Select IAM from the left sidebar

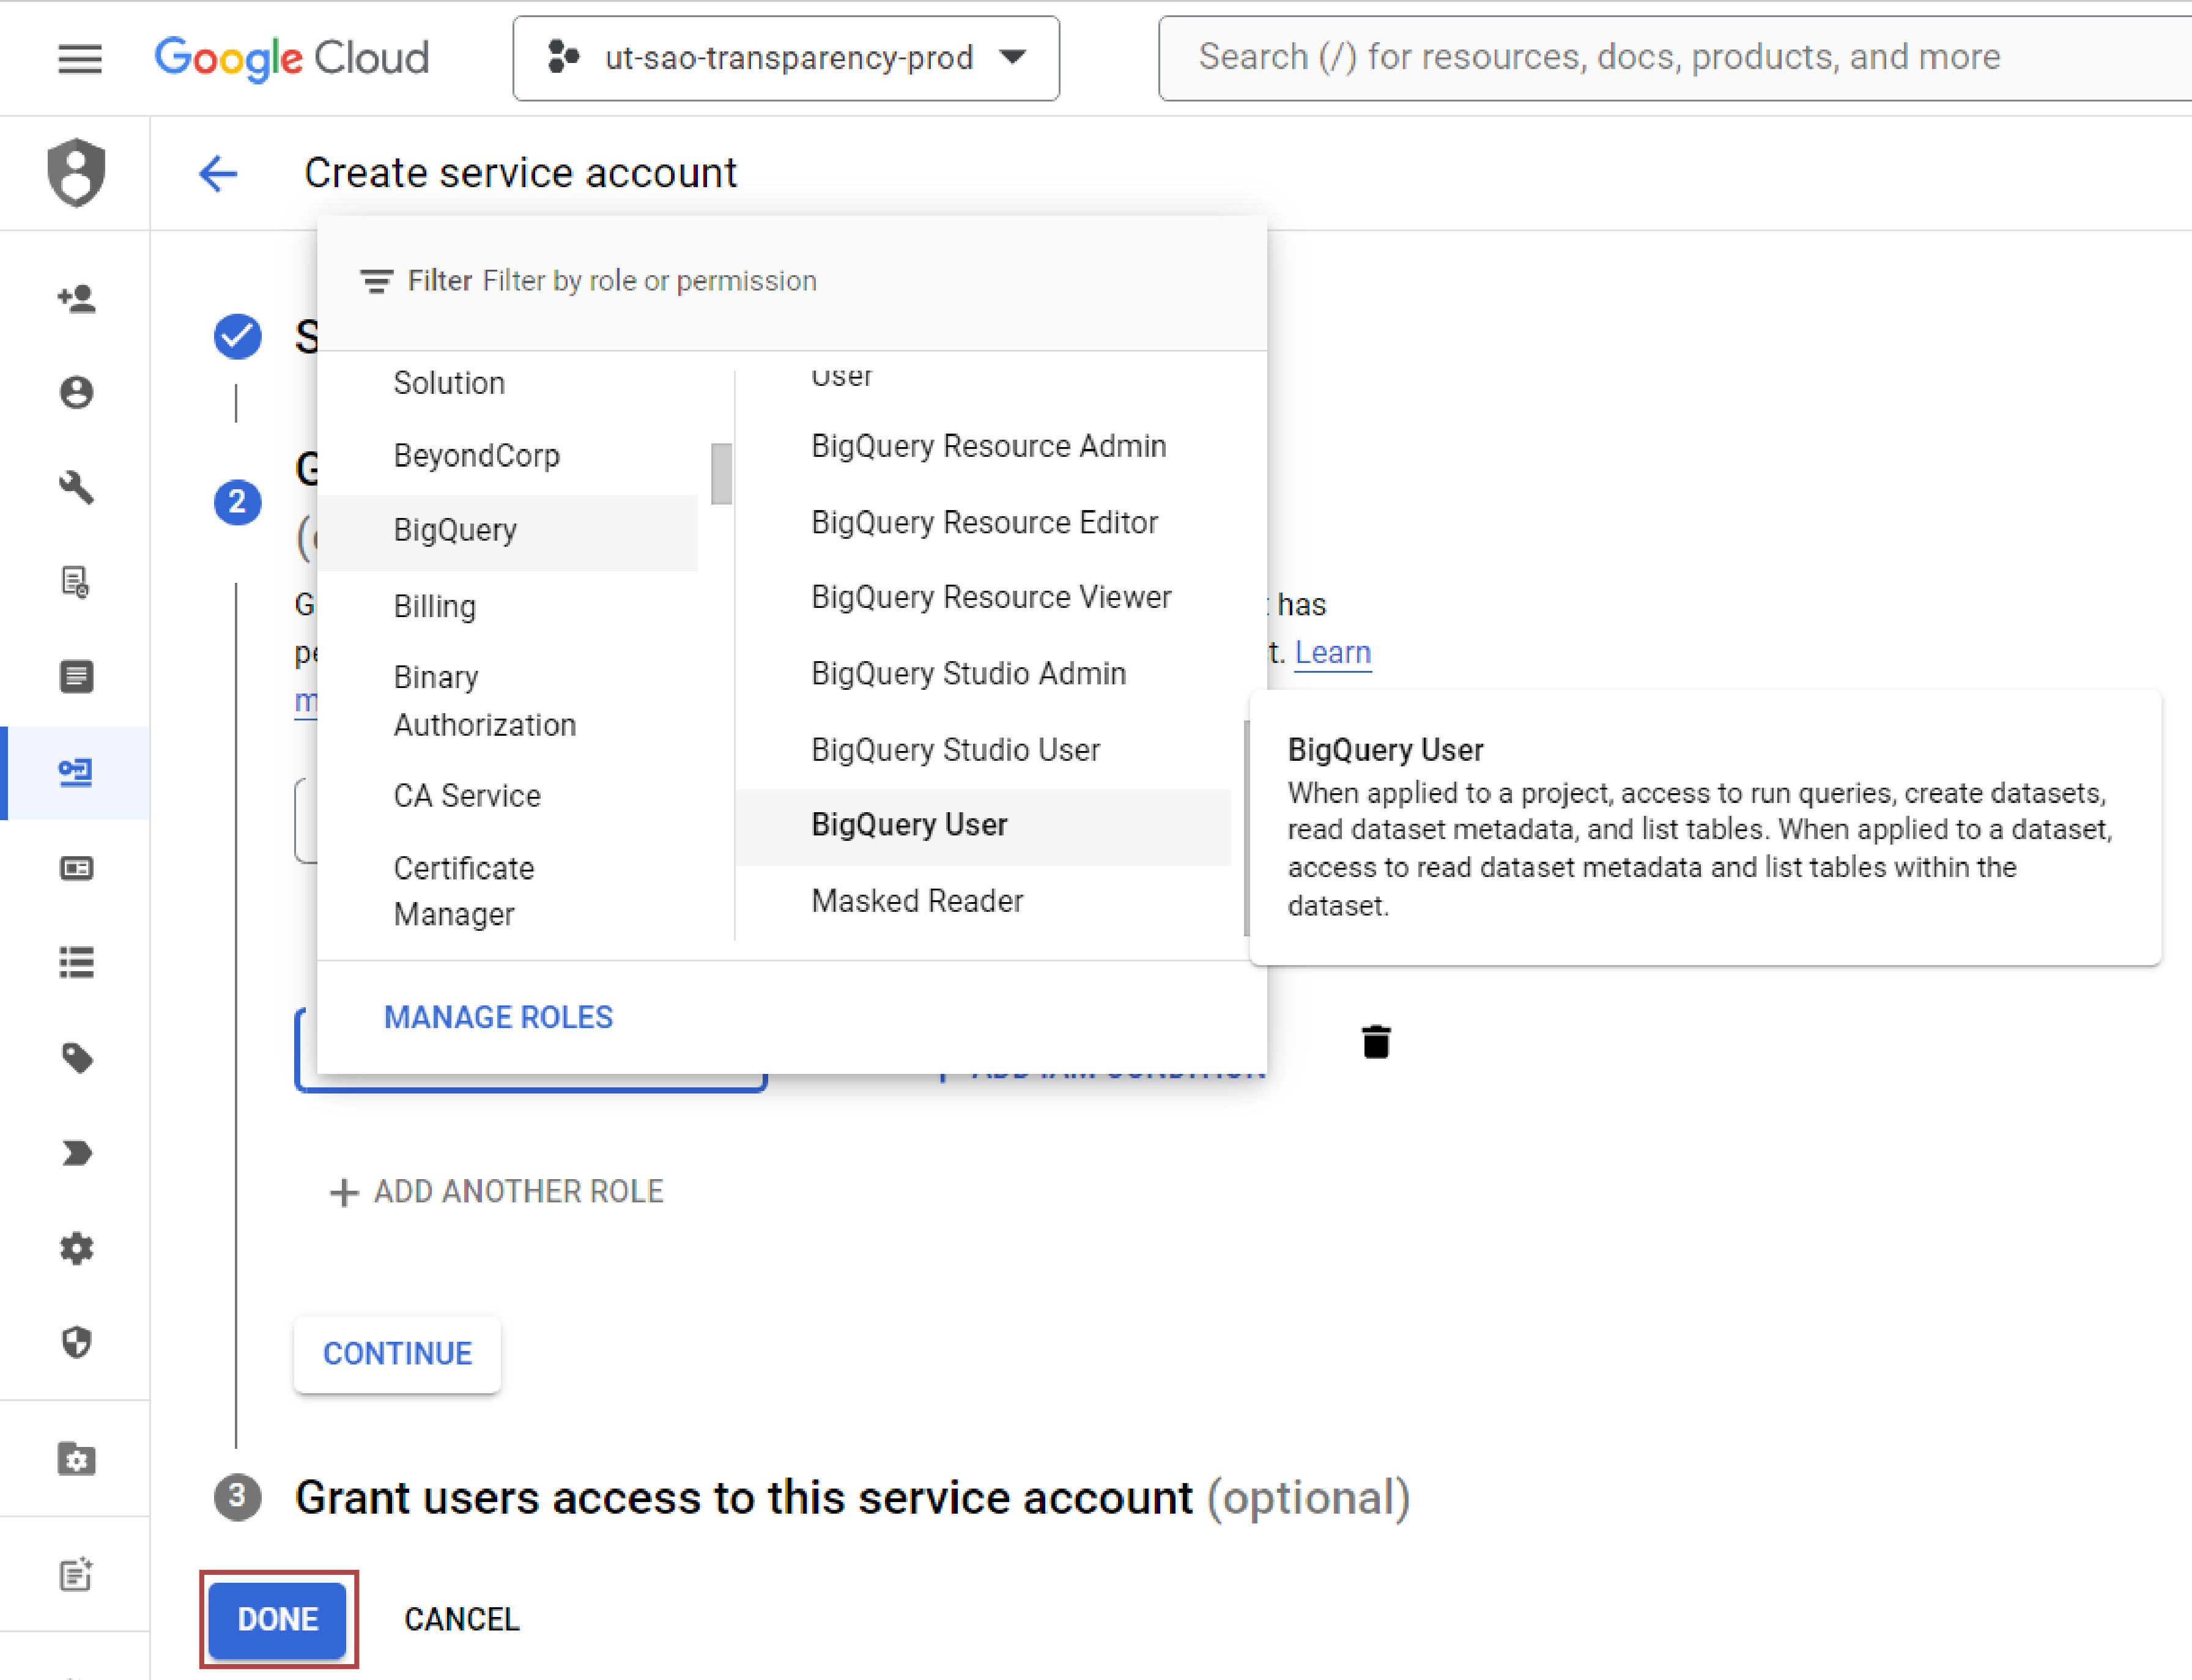point(77,297)
